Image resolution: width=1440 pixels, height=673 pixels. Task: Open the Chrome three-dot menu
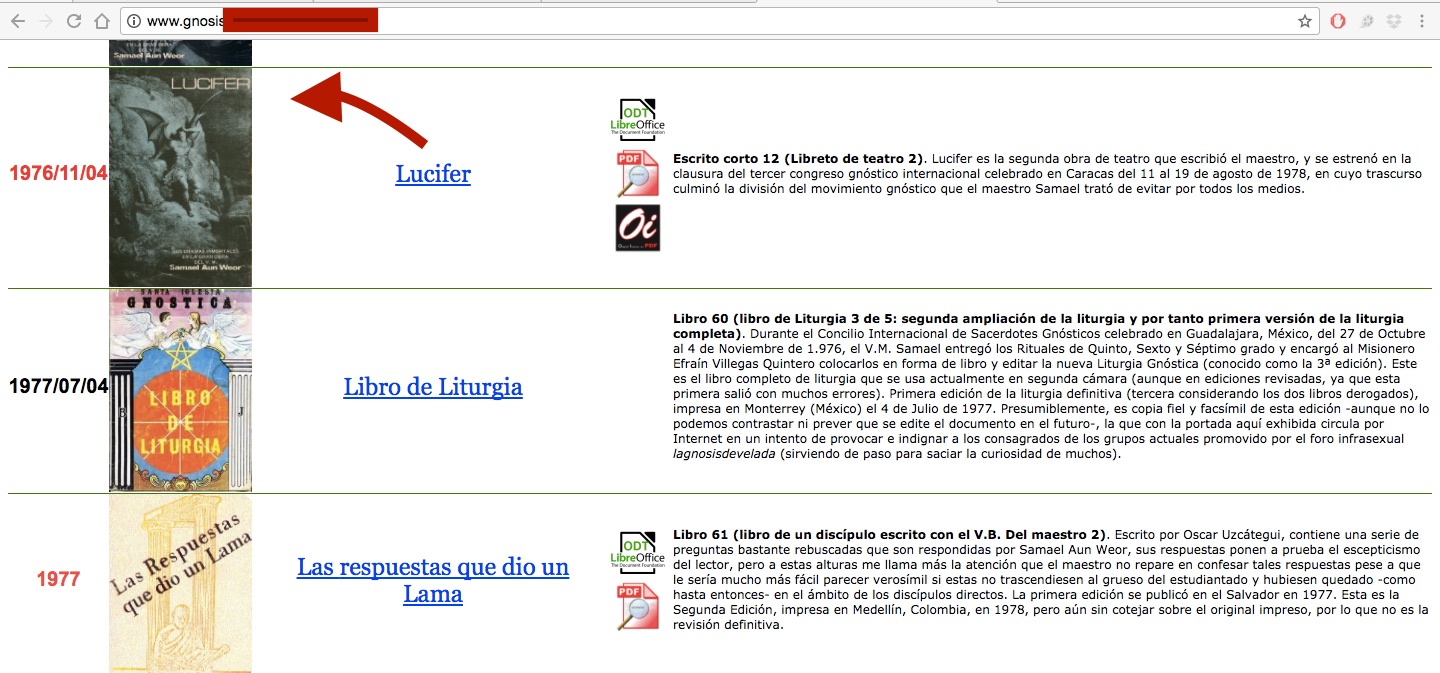pyautogui.click(x=1421, y=21)
